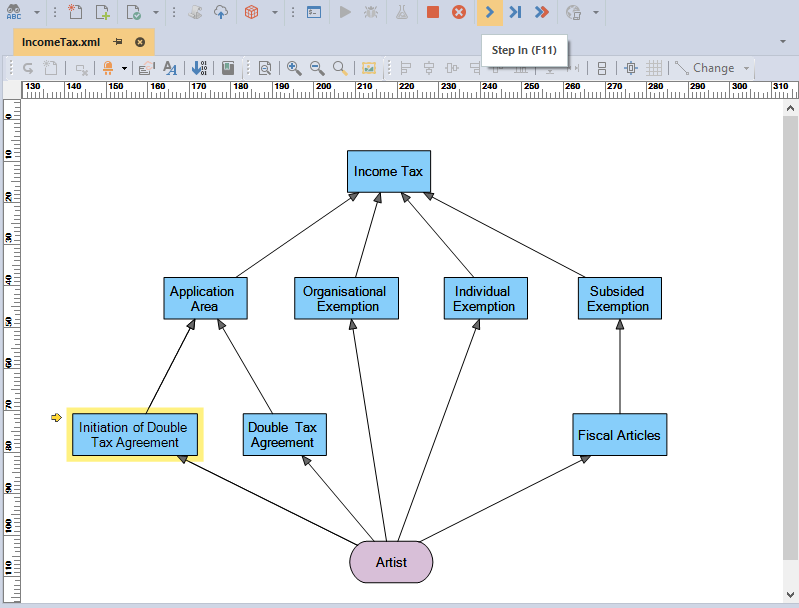The height and width of the screenshot is (608, 799).
Task: Create a new file with the starred page icon
Action: [75, 12]
